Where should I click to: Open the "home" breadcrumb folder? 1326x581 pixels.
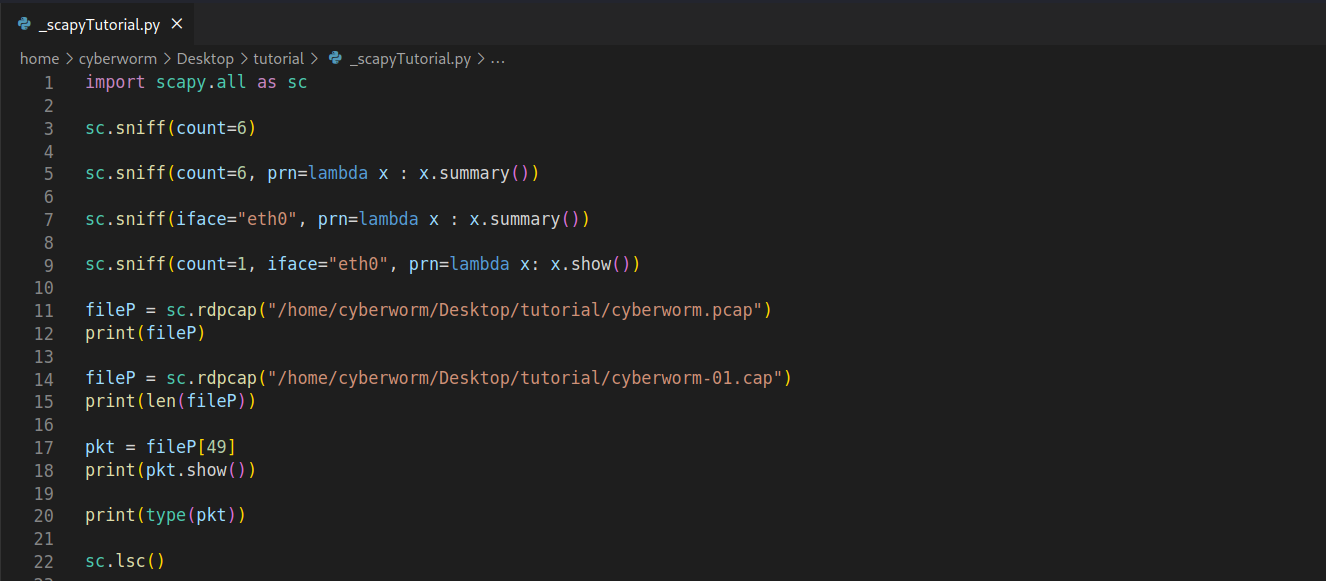(39, 59)
